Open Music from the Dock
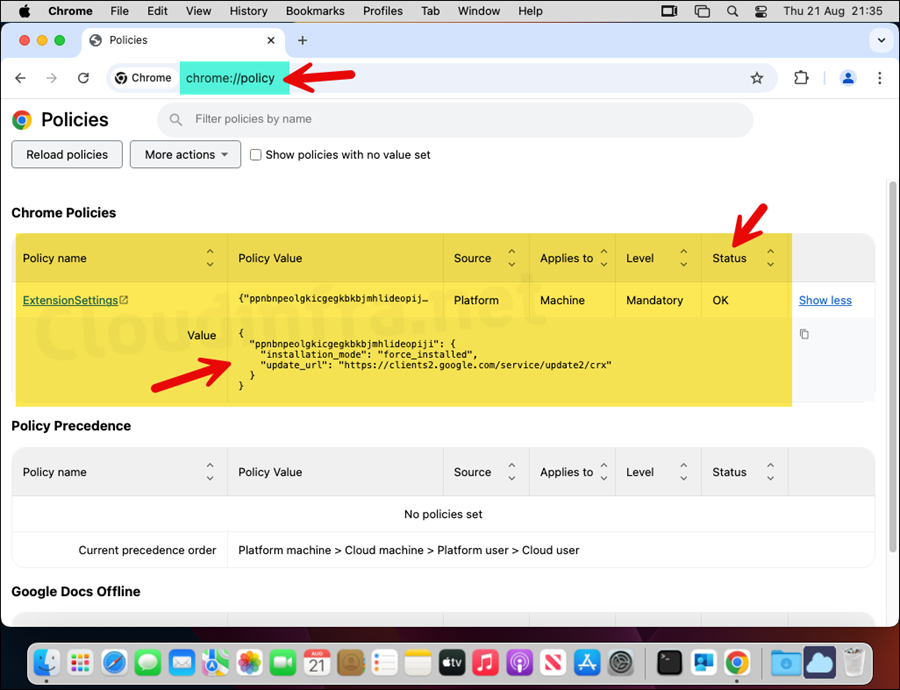This screenshot has height=690, width=900. pyautogui.click(x=486, y=662)
